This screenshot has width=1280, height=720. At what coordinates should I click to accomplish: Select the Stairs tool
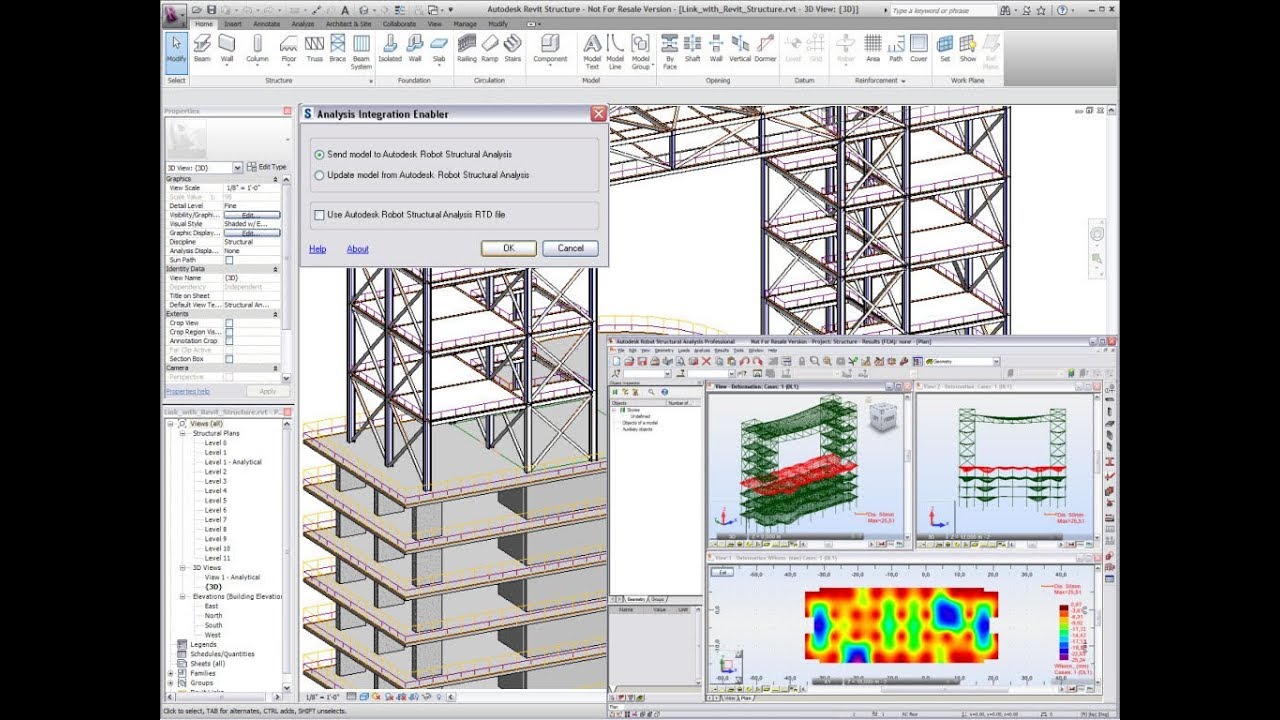pos(513,49)
